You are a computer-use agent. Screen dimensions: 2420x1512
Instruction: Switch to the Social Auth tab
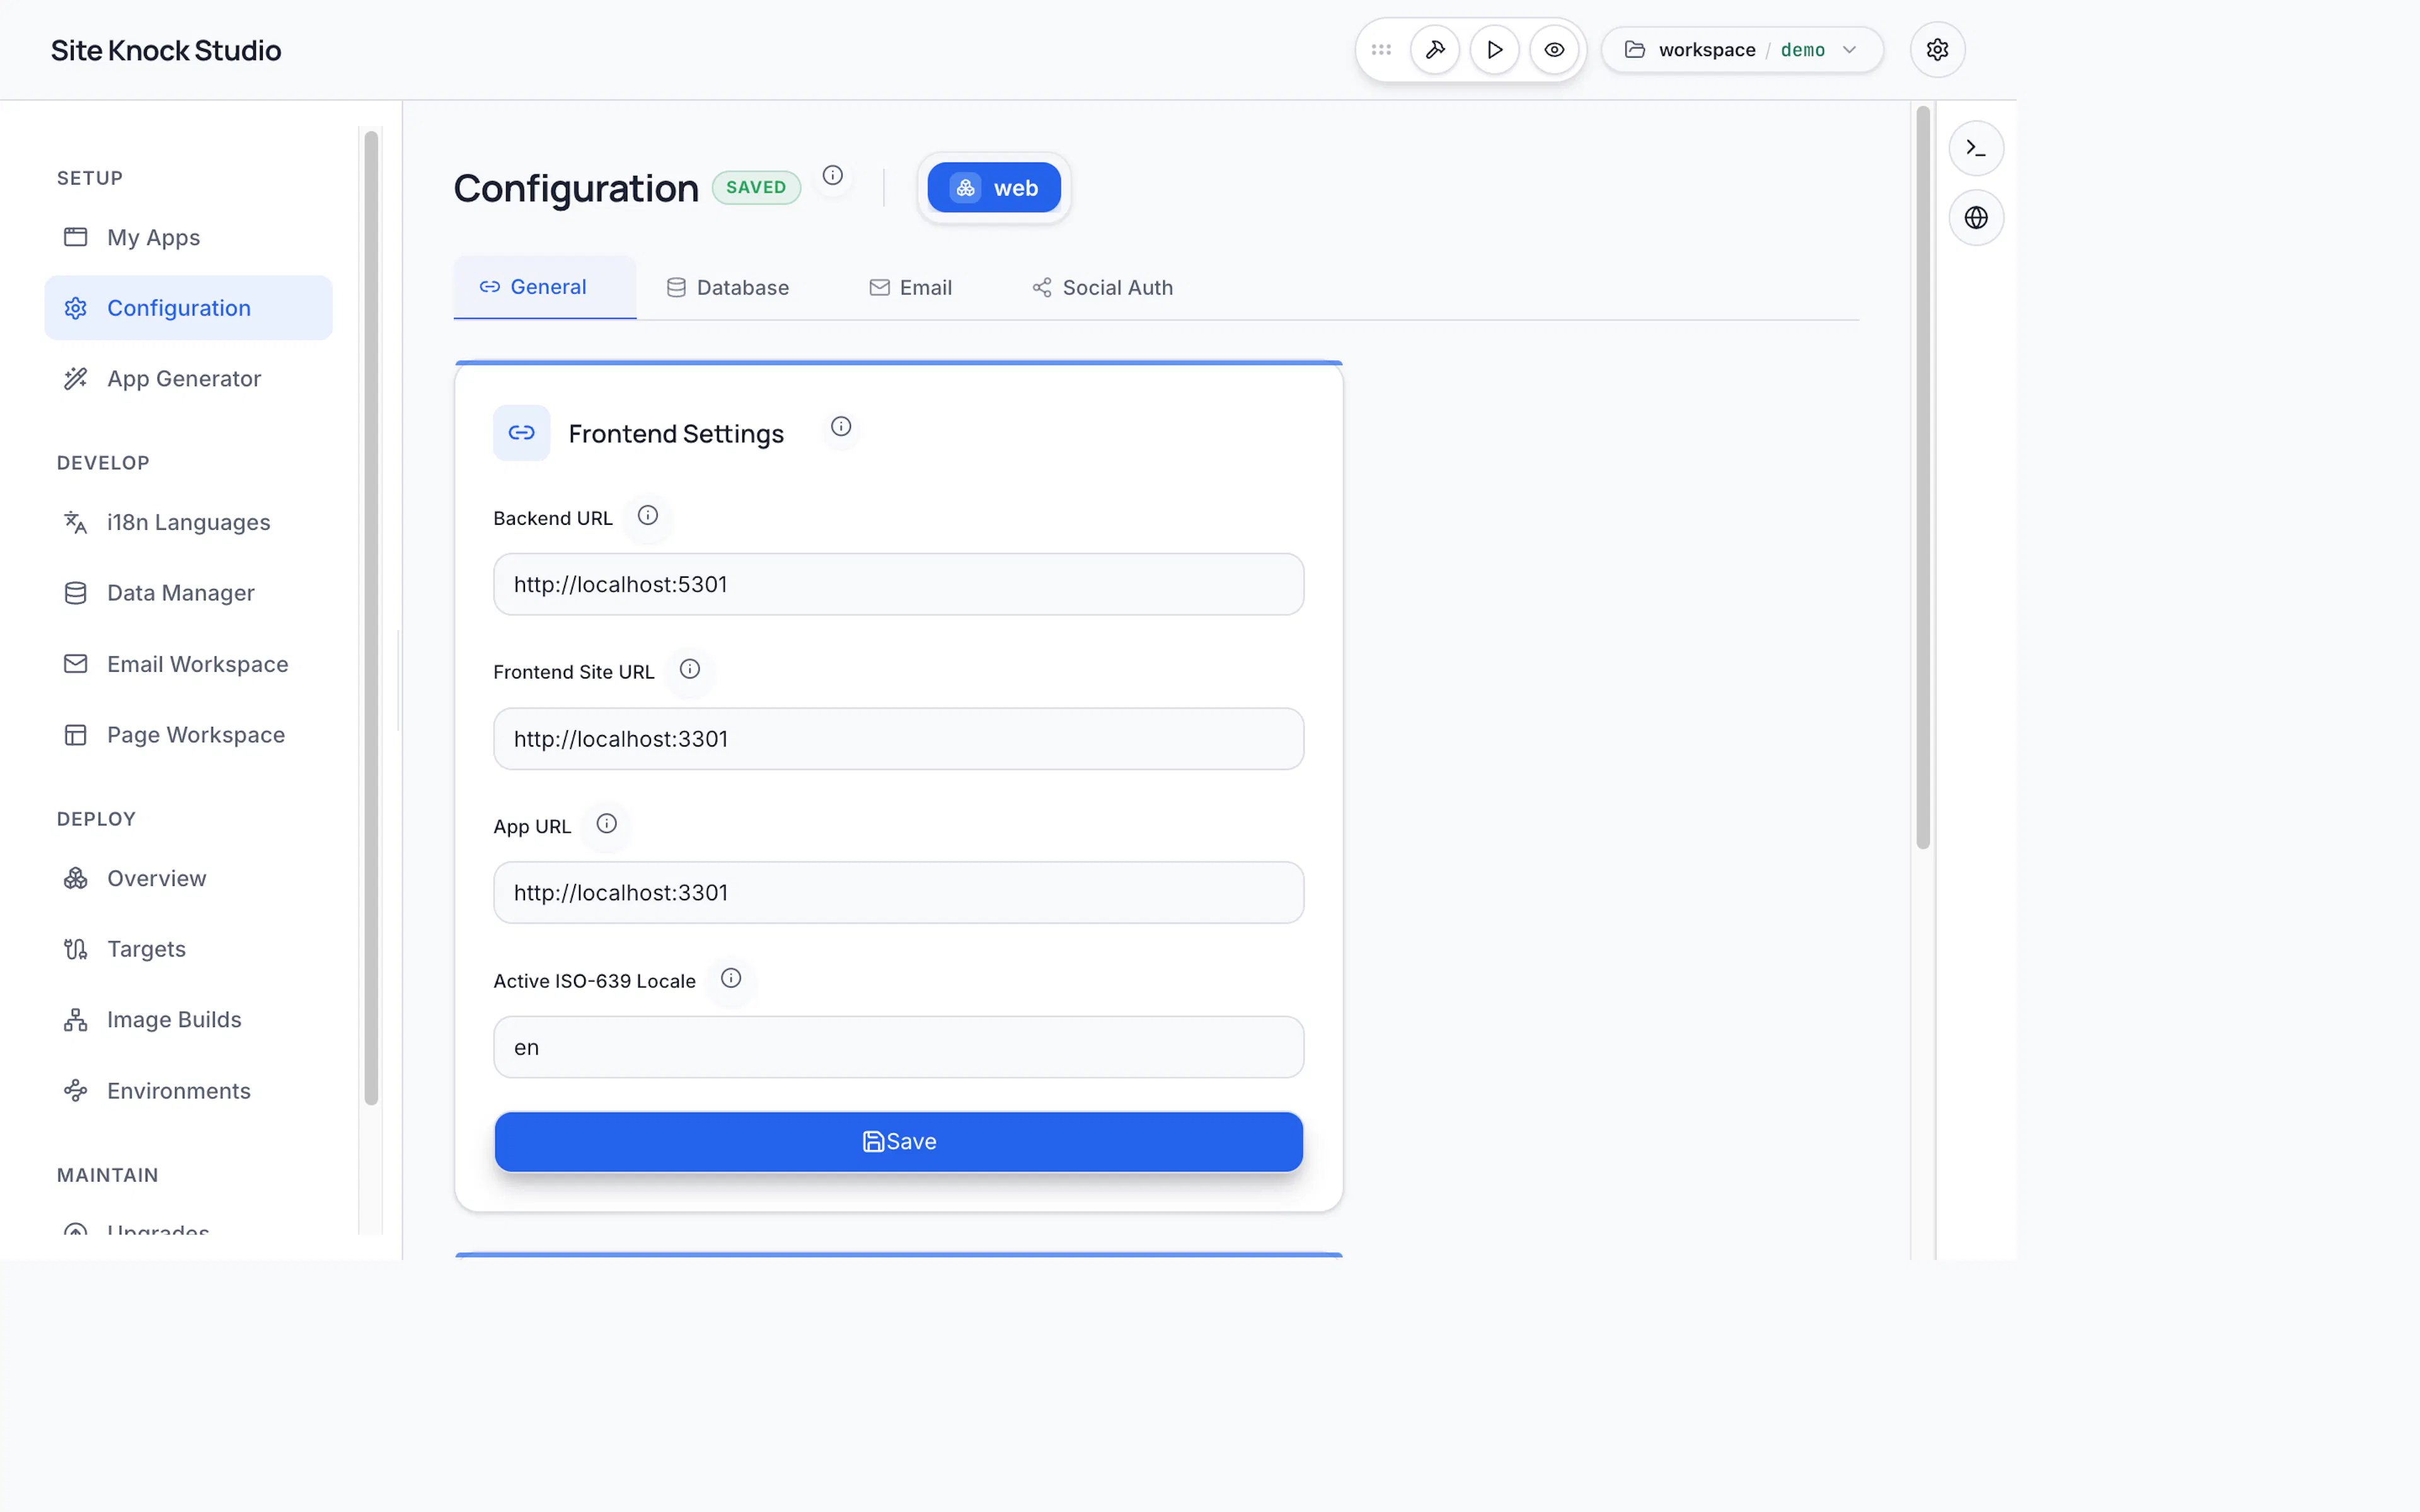click(x=1102, y=288)
